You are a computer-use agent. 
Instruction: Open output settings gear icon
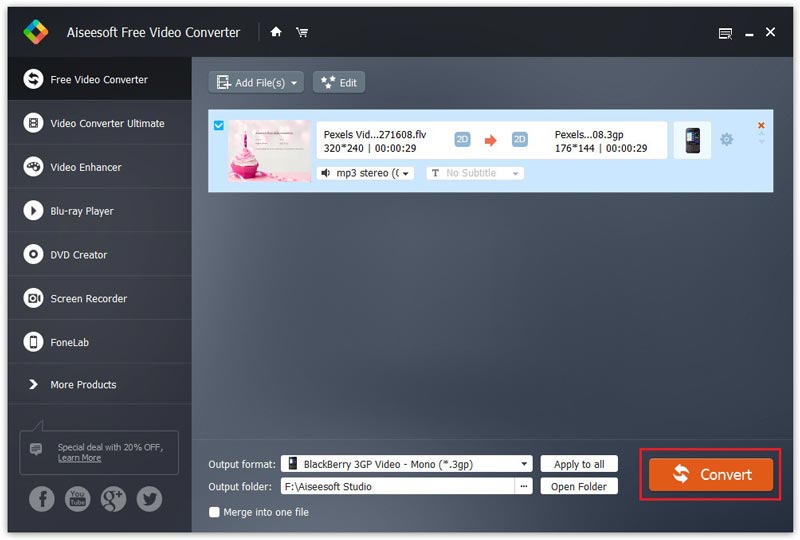727,140
